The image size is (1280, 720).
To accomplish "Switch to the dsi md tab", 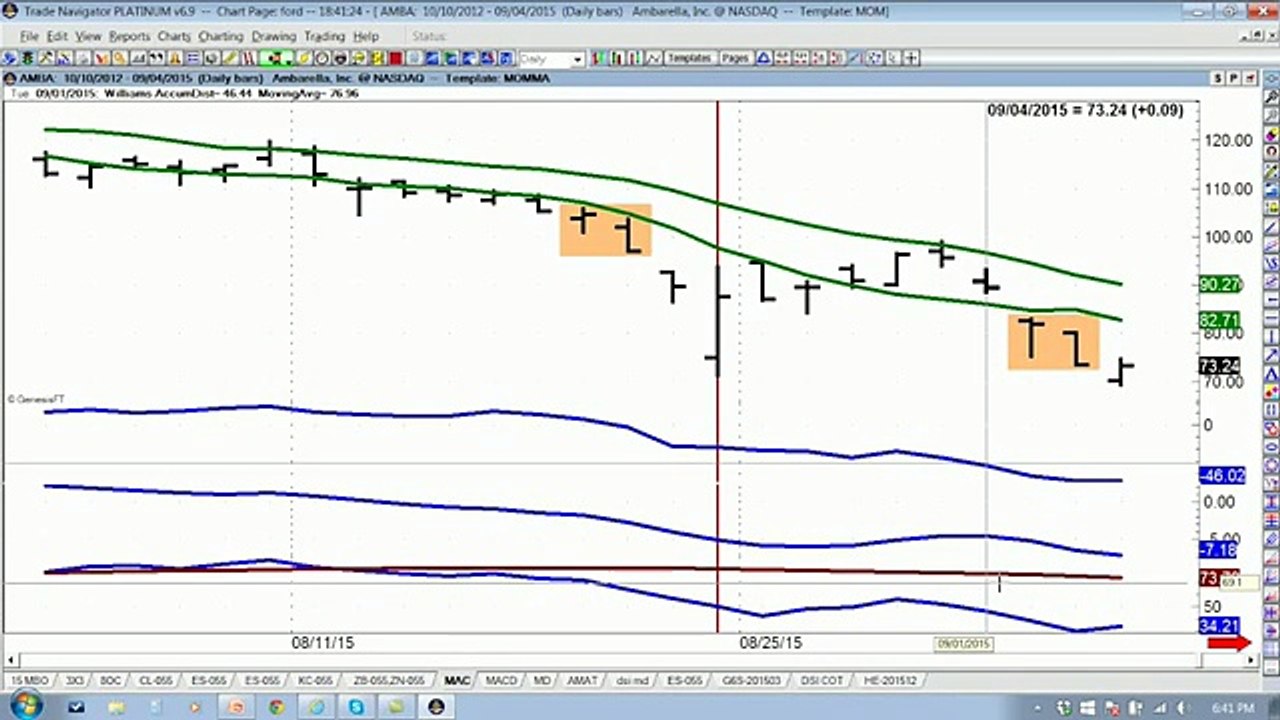I will (x=632, y=680).
